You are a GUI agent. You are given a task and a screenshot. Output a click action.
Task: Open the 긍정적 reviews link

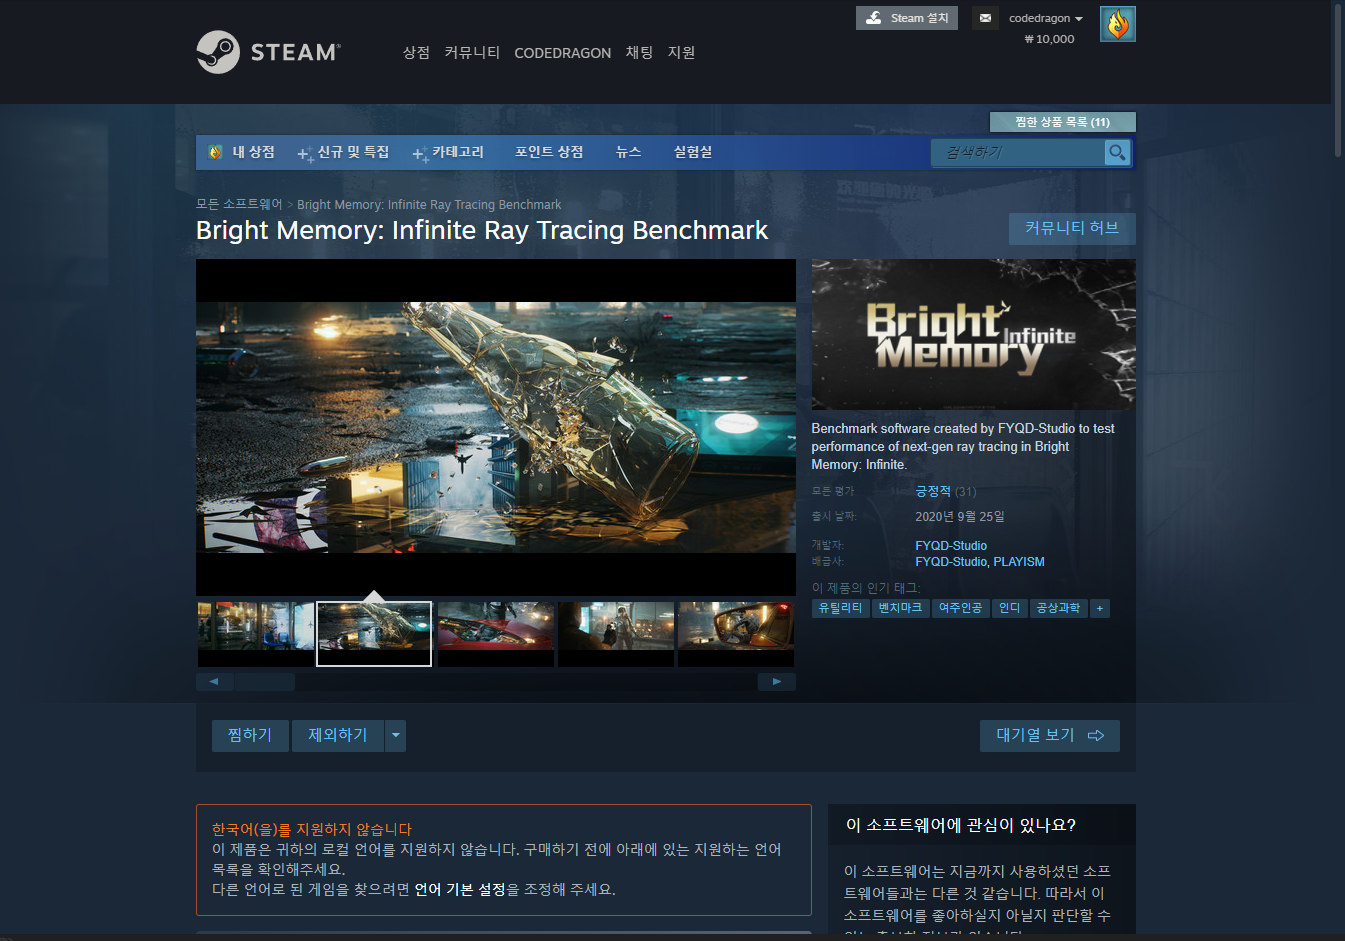[933, 491]
